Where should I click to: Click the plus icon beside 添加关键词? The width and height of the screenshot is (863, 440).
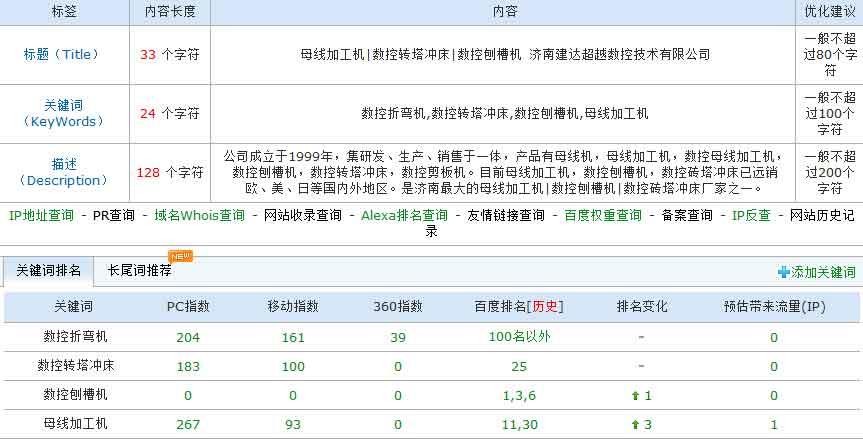coord(783,272)
